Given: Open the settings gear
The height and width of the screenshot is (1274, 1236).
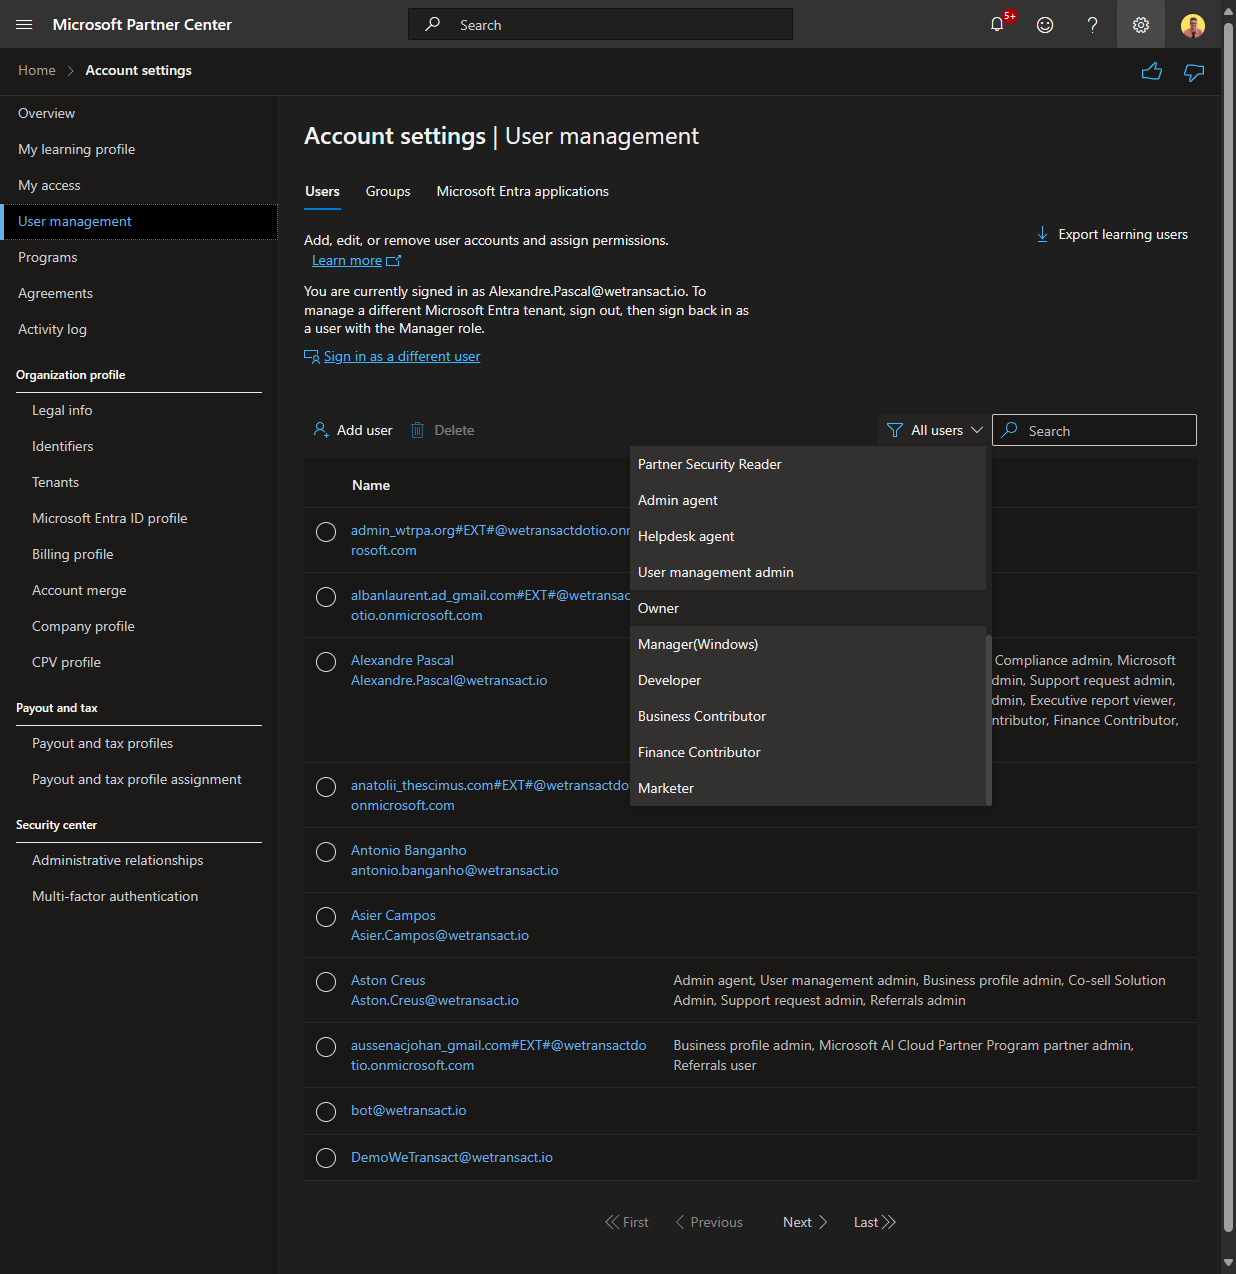Looking at the screenshot, I should pos(1141,24).
